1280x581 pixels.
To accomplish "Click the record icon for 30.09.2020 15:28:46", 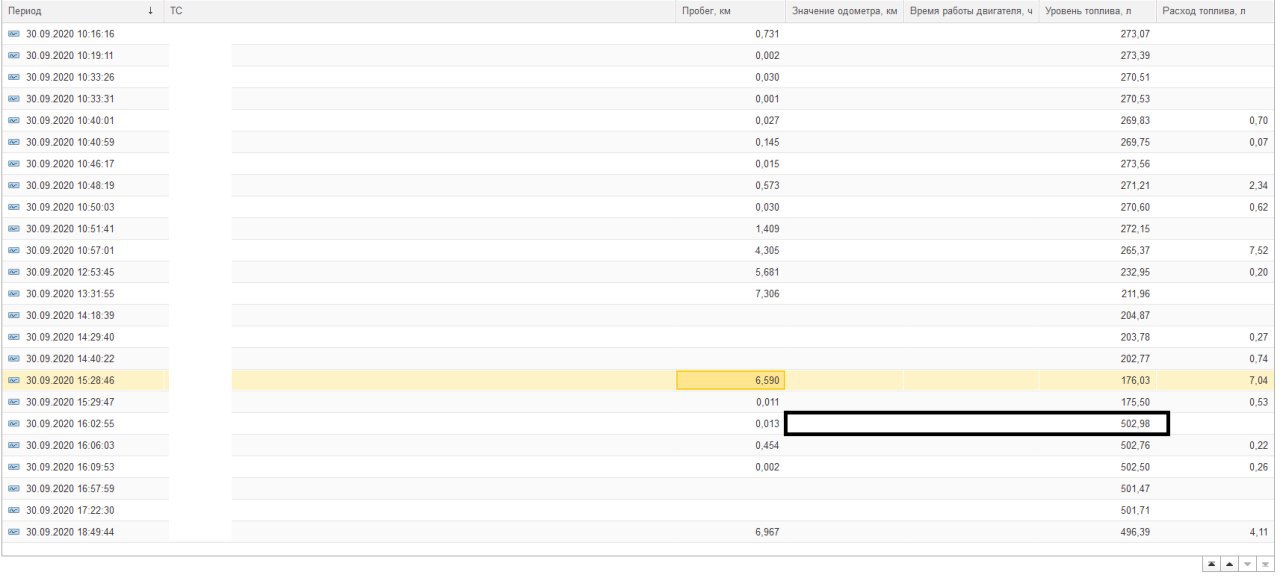I will [14, 380].
